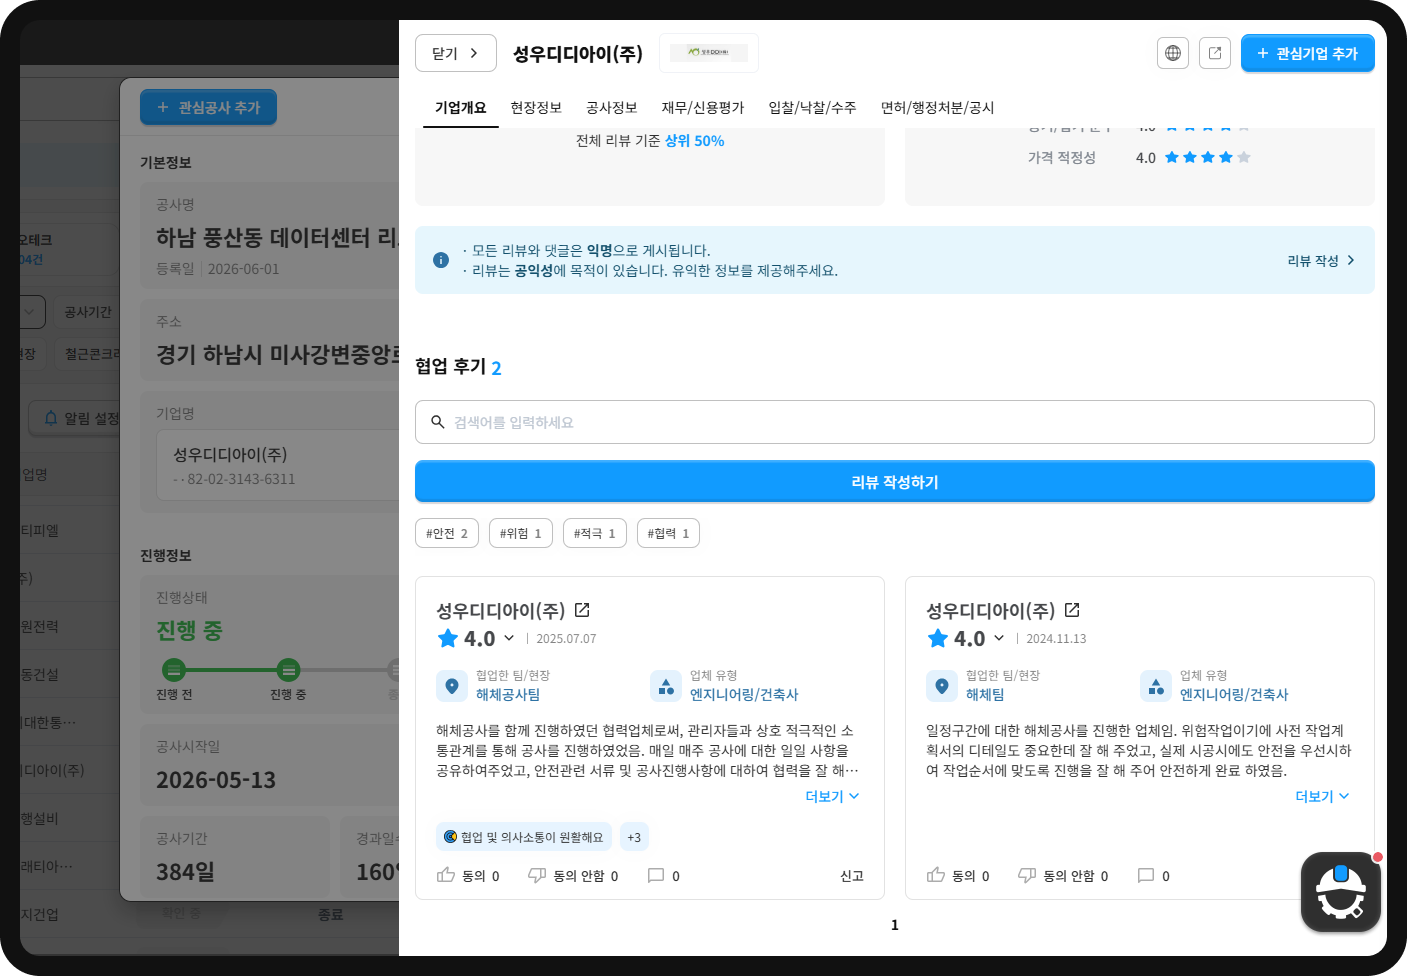Open the 해체팀 link

point(985,695)
